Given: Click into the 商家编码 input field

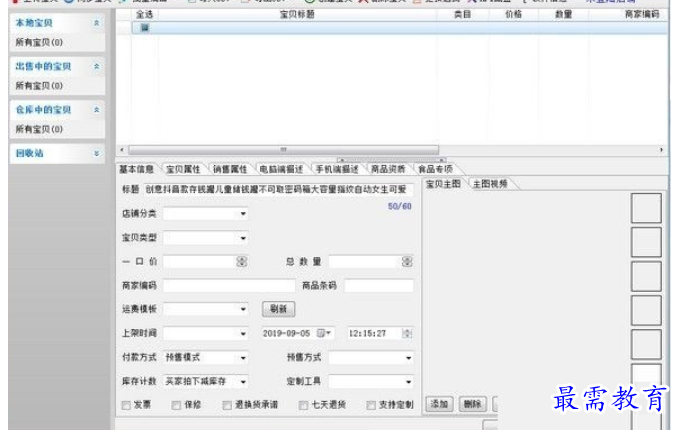Looking at the screenshot, I should tap(229, 285).
